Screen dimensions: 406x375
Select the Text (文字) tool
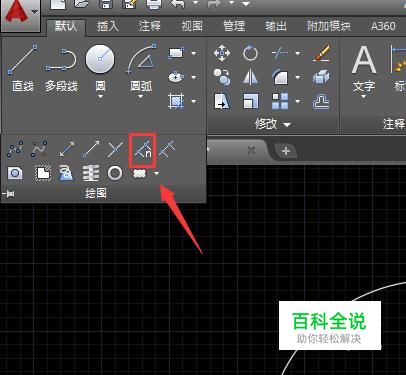364,68
